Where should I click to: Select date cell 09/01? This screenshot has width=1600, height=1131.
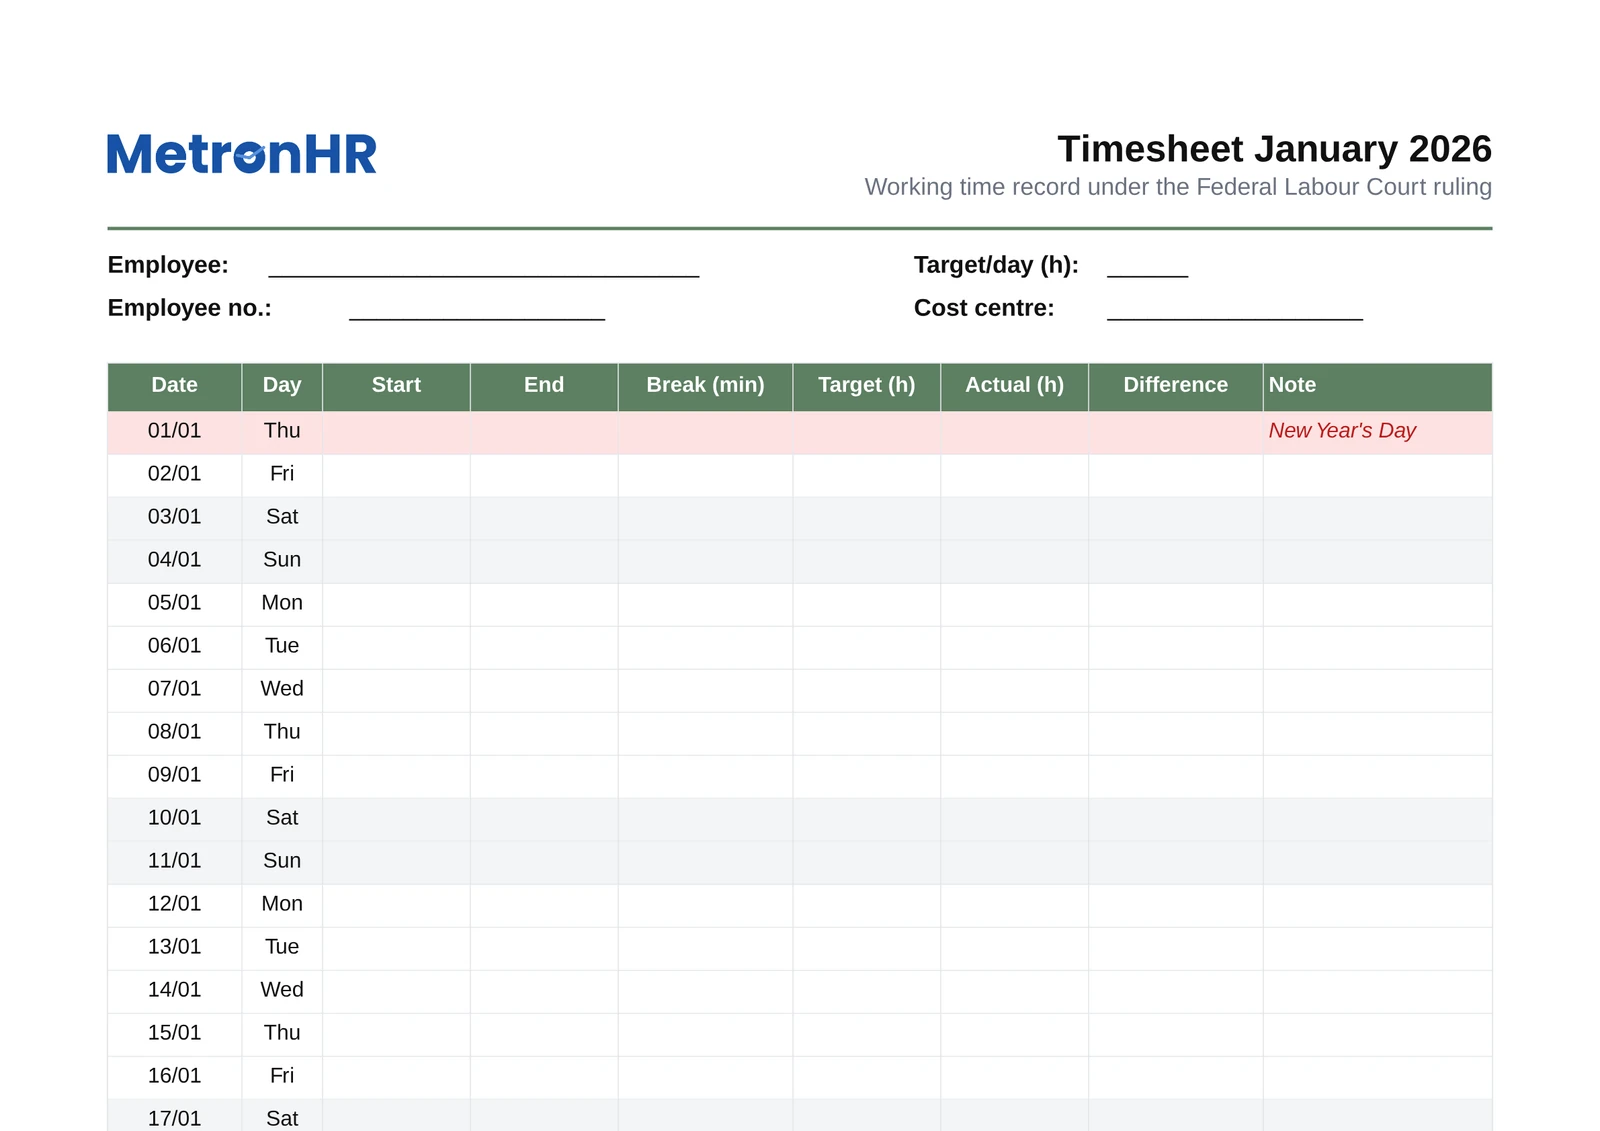click(x=175, y=776)
